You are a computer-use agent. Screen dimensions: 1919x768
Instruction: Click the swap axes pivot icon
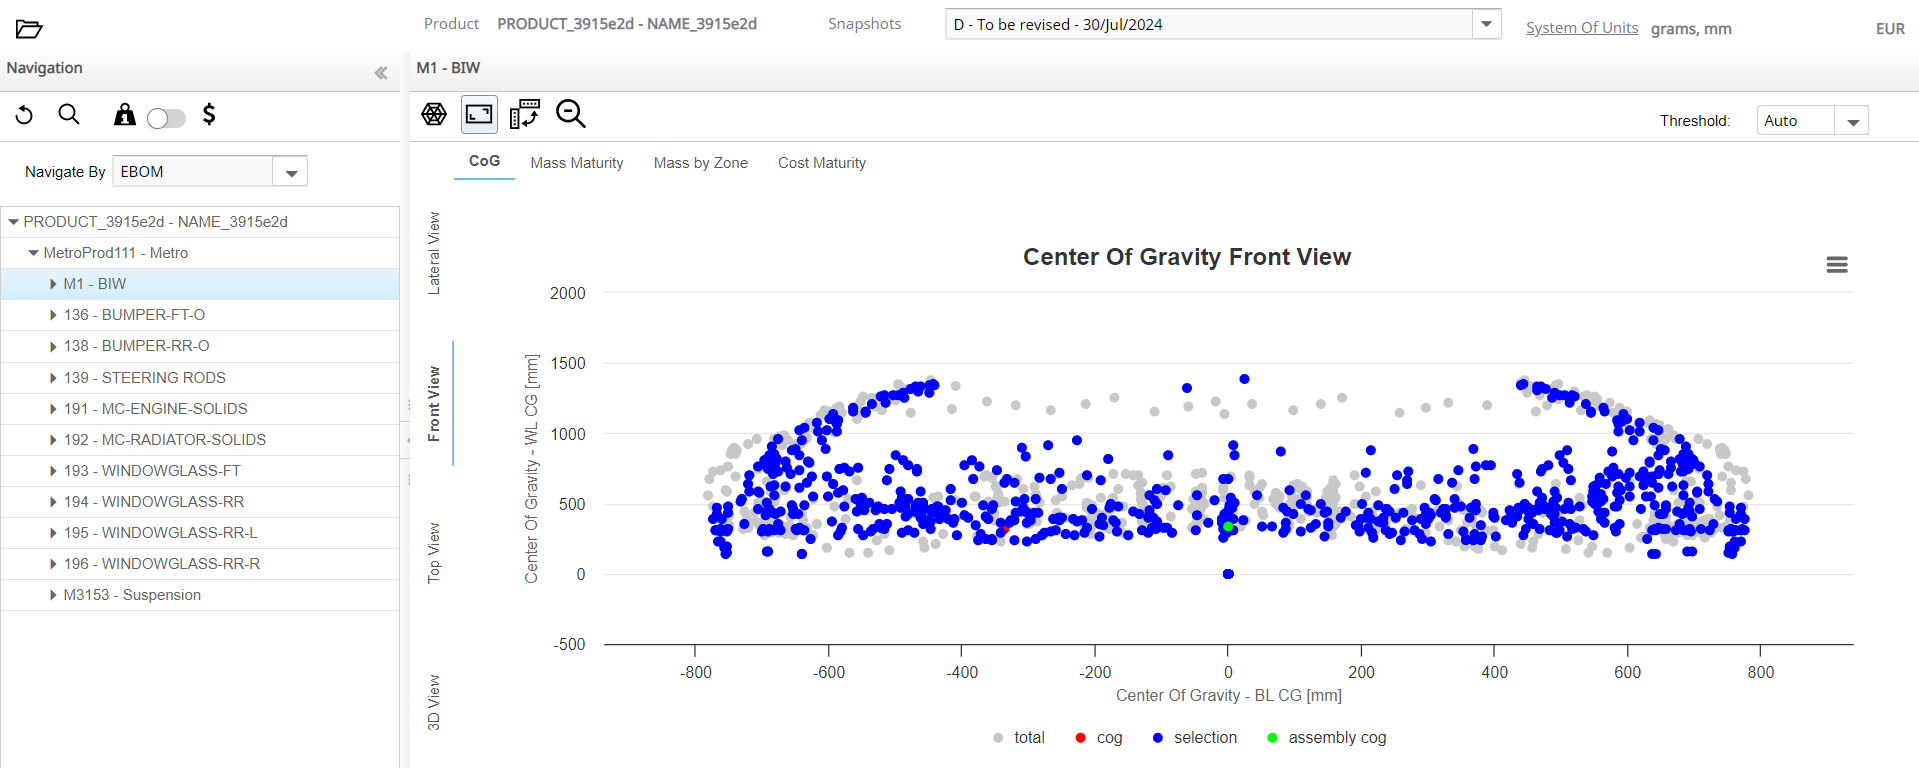click(524, 115)
